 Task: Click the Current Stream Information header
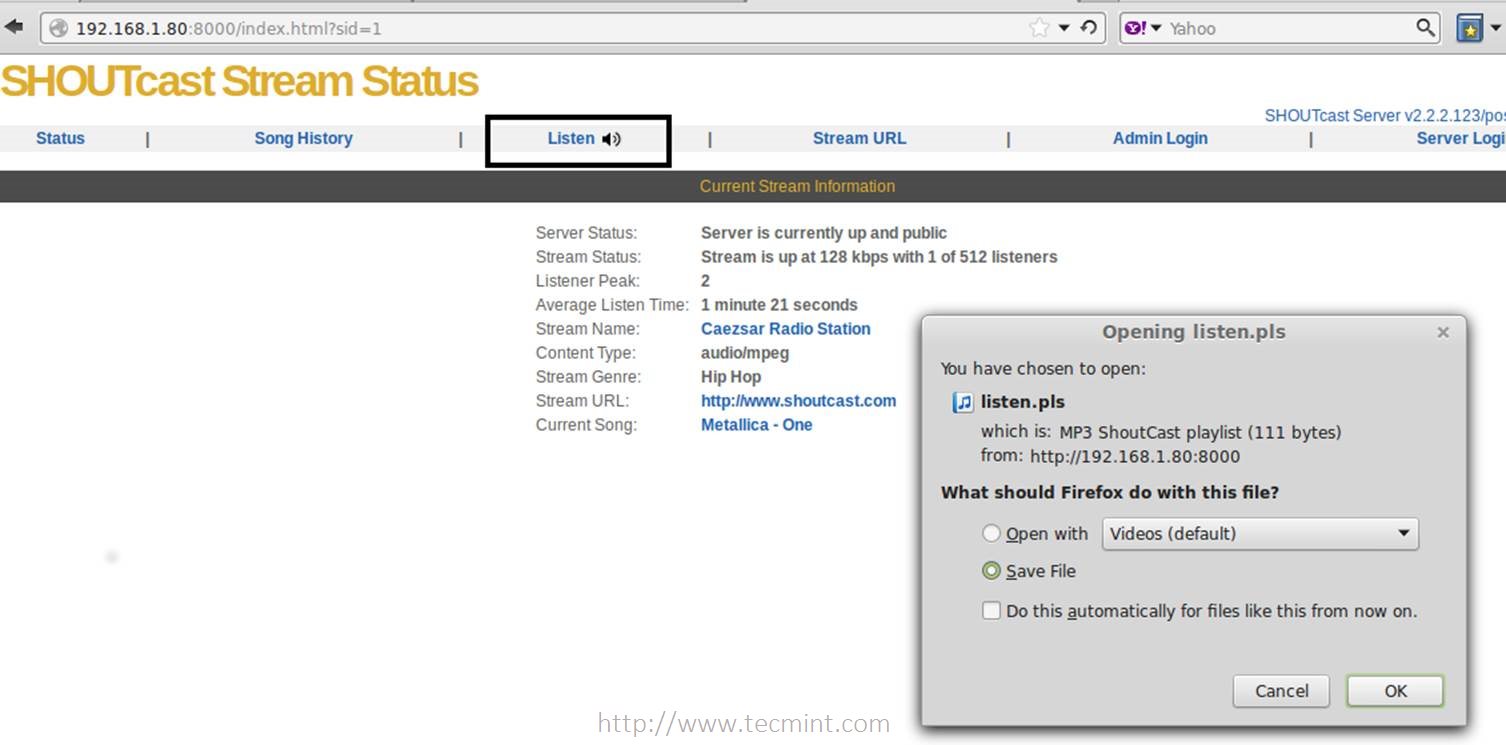(797, 186)
